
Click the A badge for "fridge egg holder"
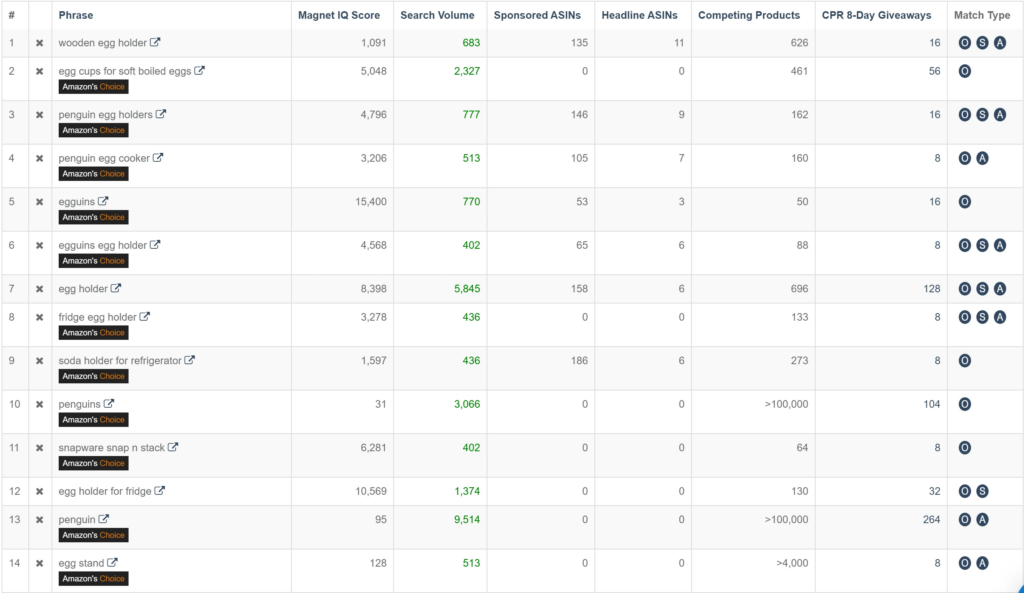(x=997, y=317)
